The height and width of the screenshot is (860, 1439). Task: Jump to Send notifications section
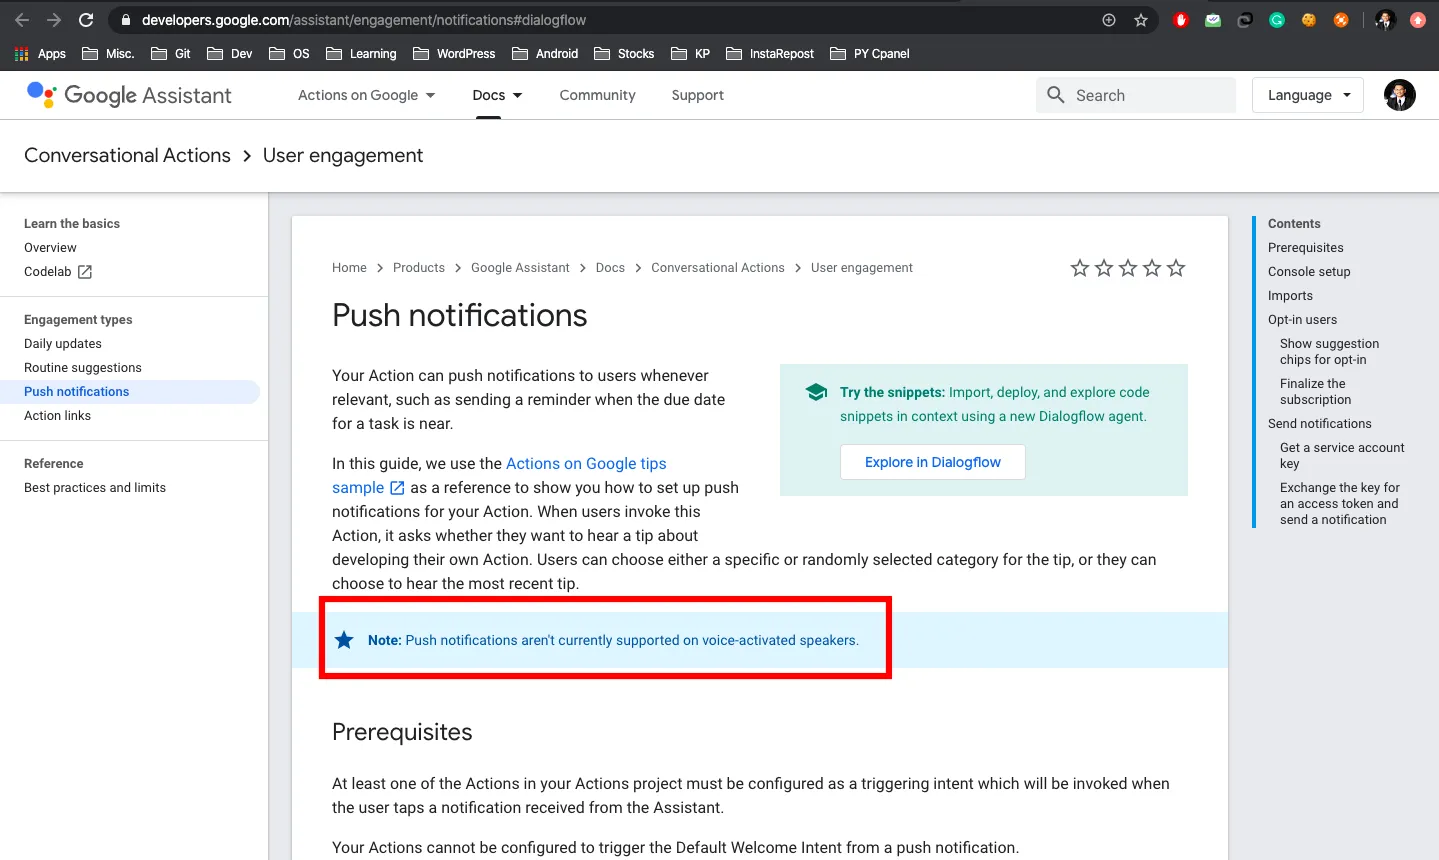click(1320, 424)
